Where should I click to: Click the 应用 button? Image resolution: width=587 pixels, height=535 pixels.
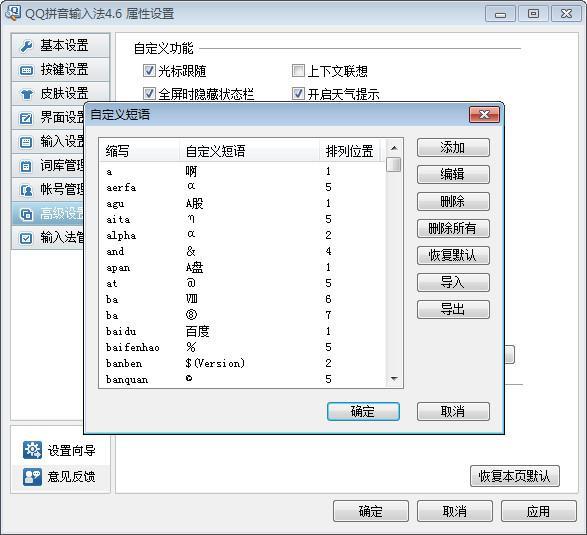539,511
